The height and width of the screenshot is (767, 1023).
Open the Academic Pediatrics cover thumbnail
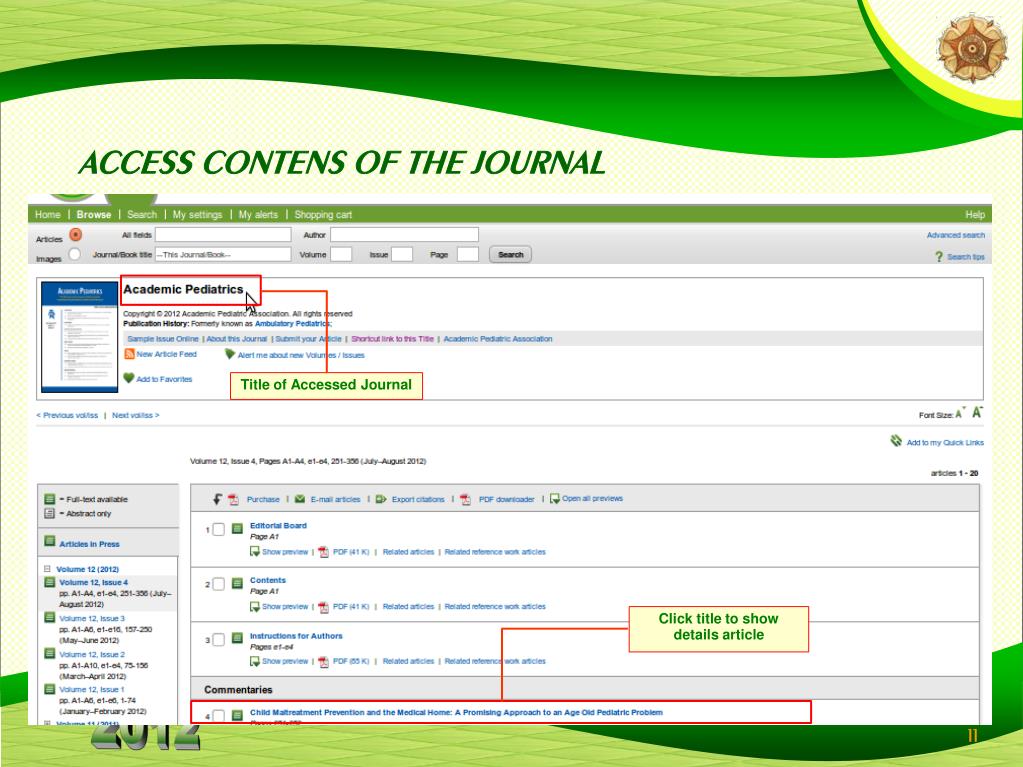tap(80, 337)
